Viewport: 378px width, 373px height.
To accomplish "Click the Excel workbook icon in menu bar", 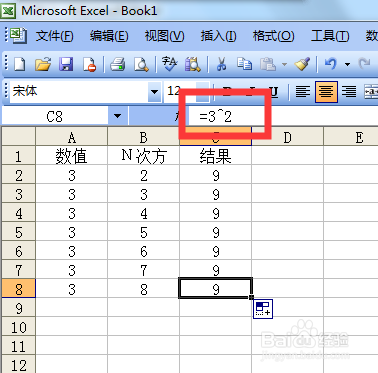I will click(17, 35).
